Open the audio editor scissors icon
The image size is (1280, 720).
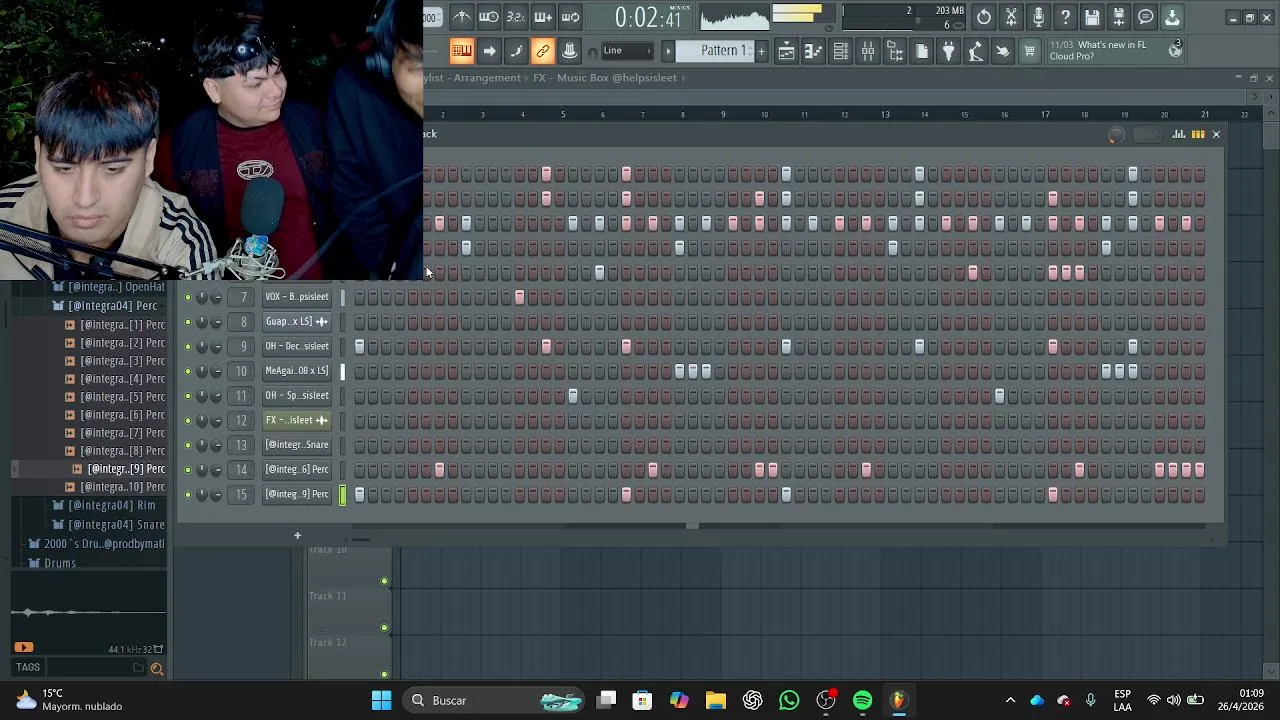pyautogui.click(x=1011, y=17)
